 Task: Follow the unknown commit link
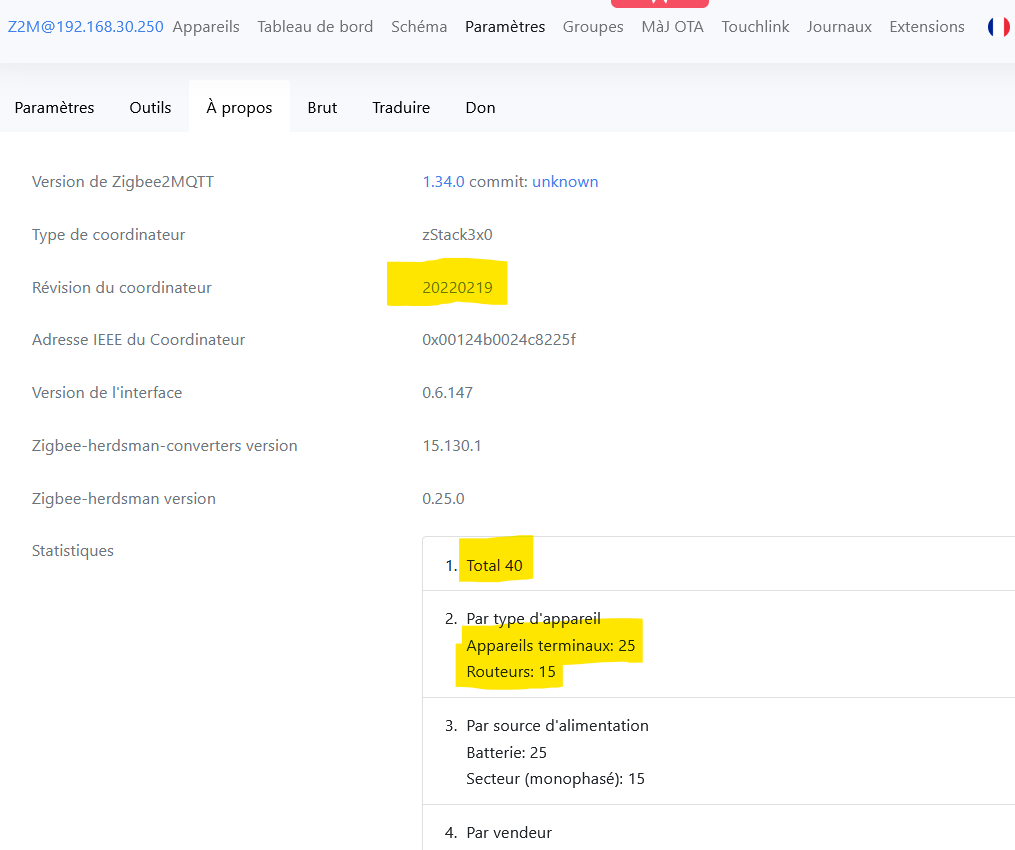point(565,182)
